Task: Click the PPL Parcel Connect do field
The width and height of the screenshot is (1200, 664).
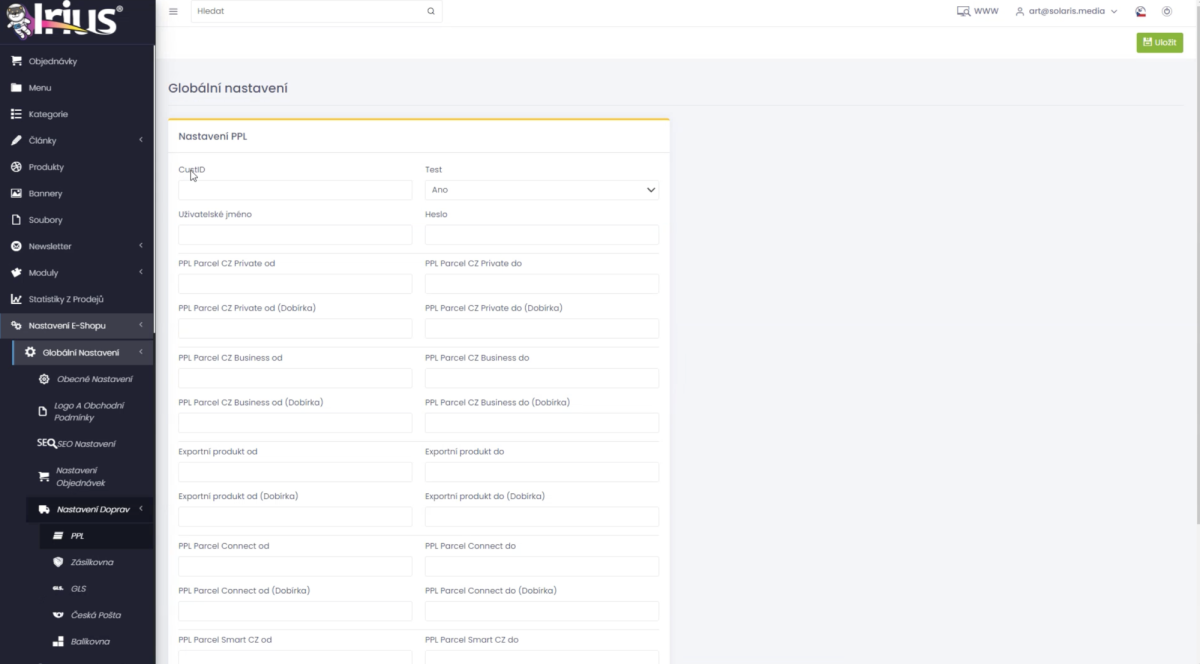Action: [x=542, y=566]
